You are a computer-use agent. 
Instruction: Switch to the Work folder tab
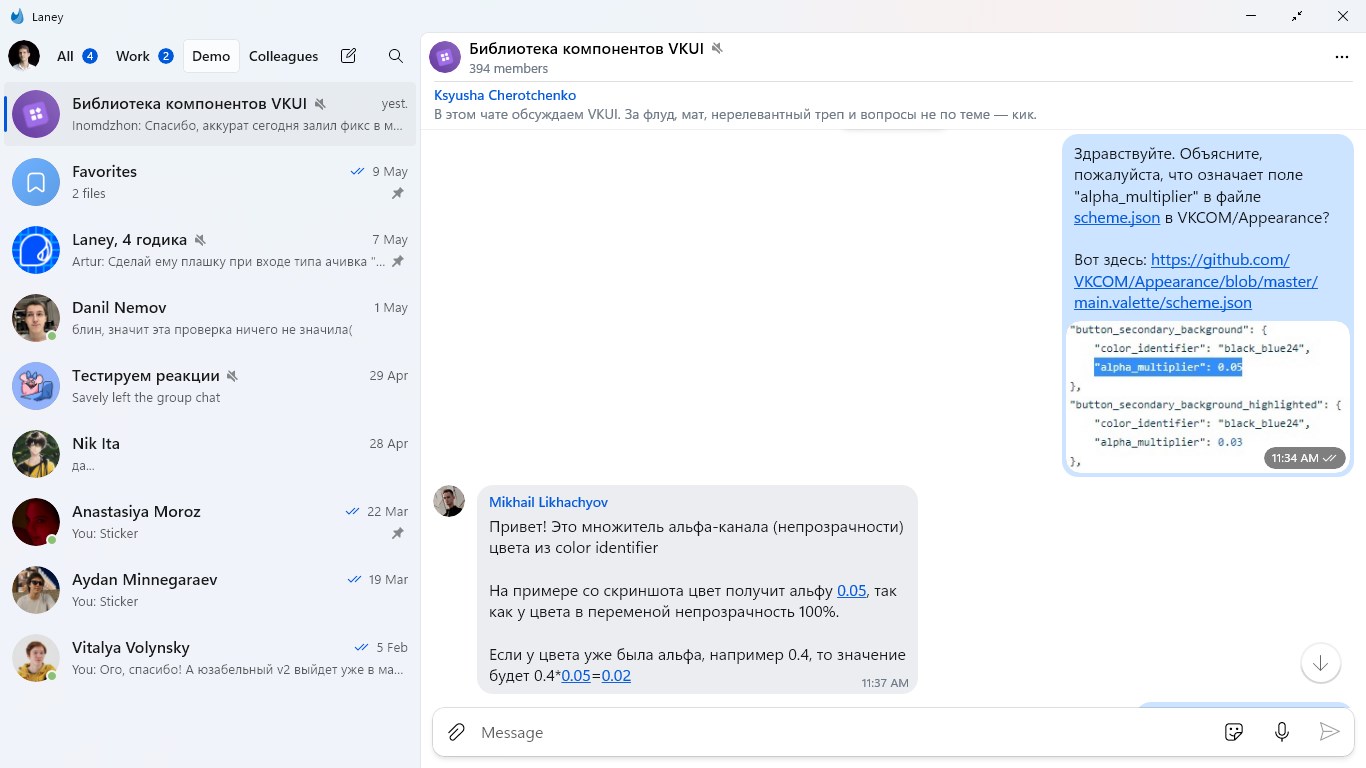coord(144,56)
